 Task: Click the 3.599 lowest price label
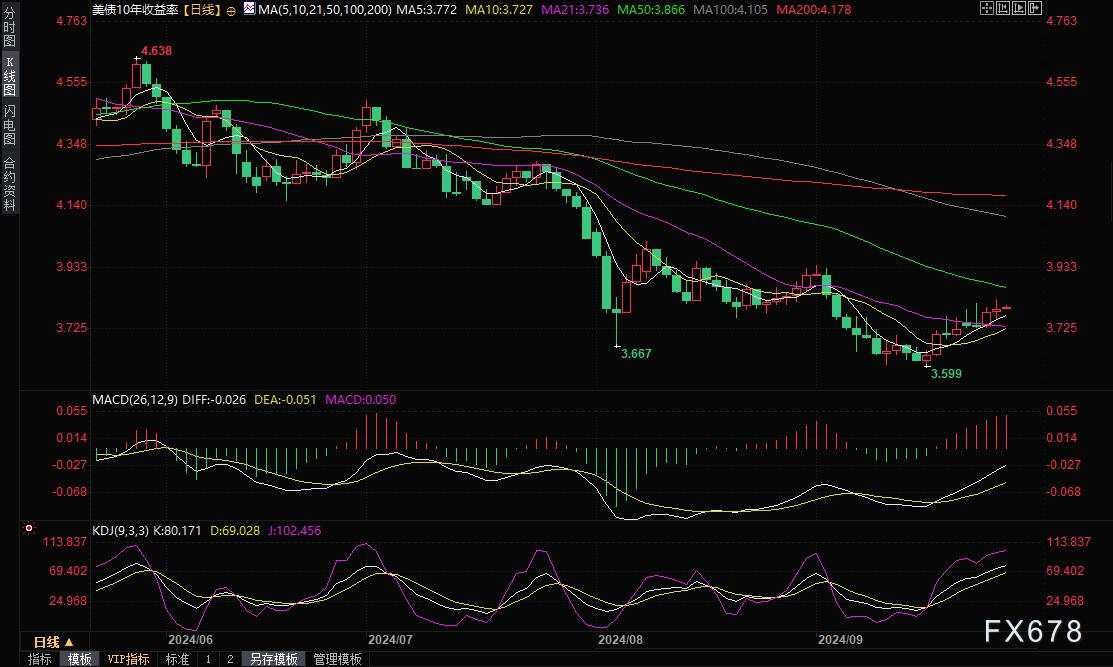(946, 373)
